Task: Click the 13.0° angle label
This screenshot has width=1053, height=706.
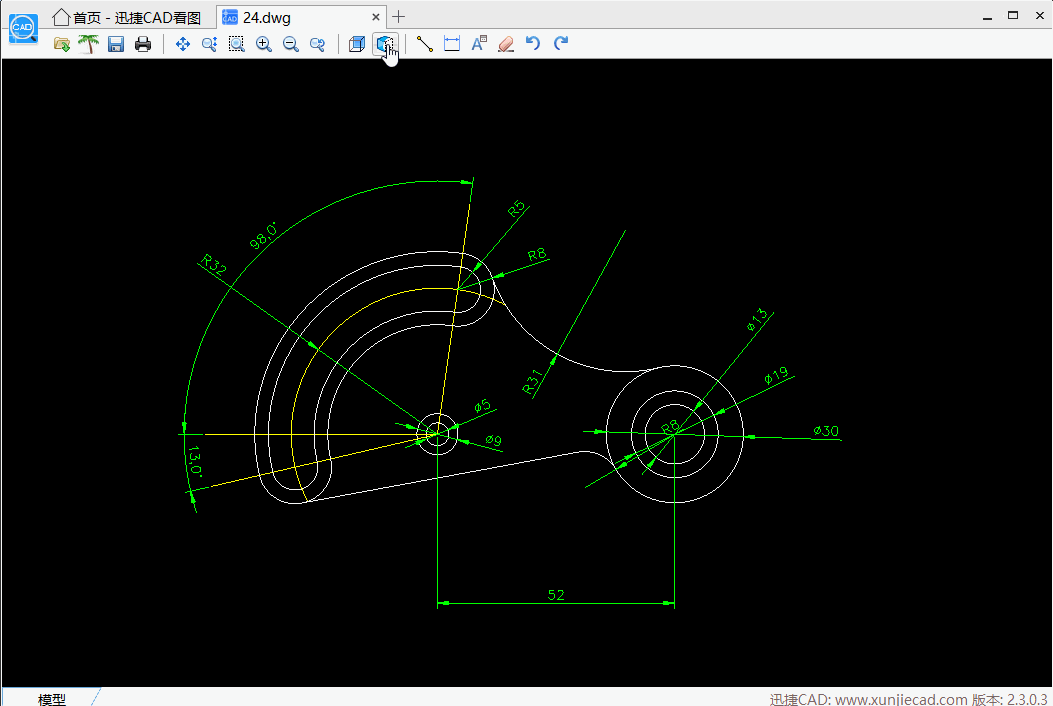Action: click(195, 461)
